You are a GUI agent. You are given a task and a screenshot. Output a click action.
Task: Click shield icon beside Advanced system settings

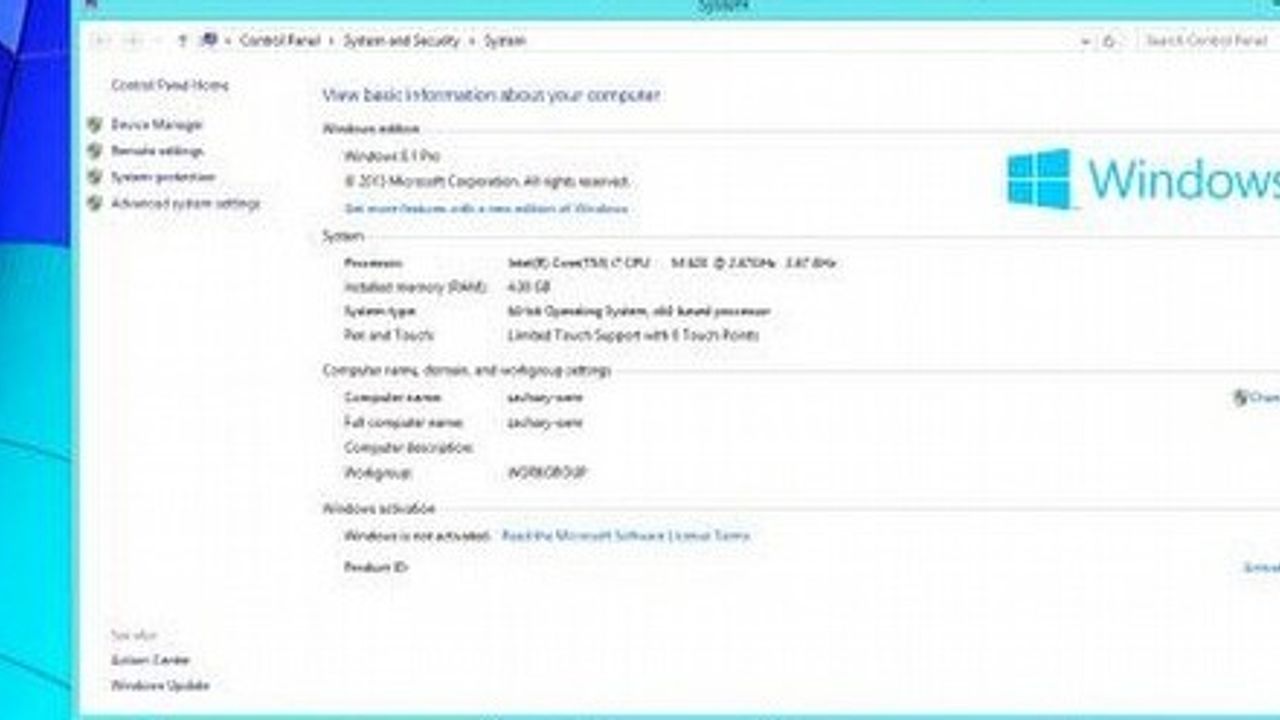pos(95,203)
